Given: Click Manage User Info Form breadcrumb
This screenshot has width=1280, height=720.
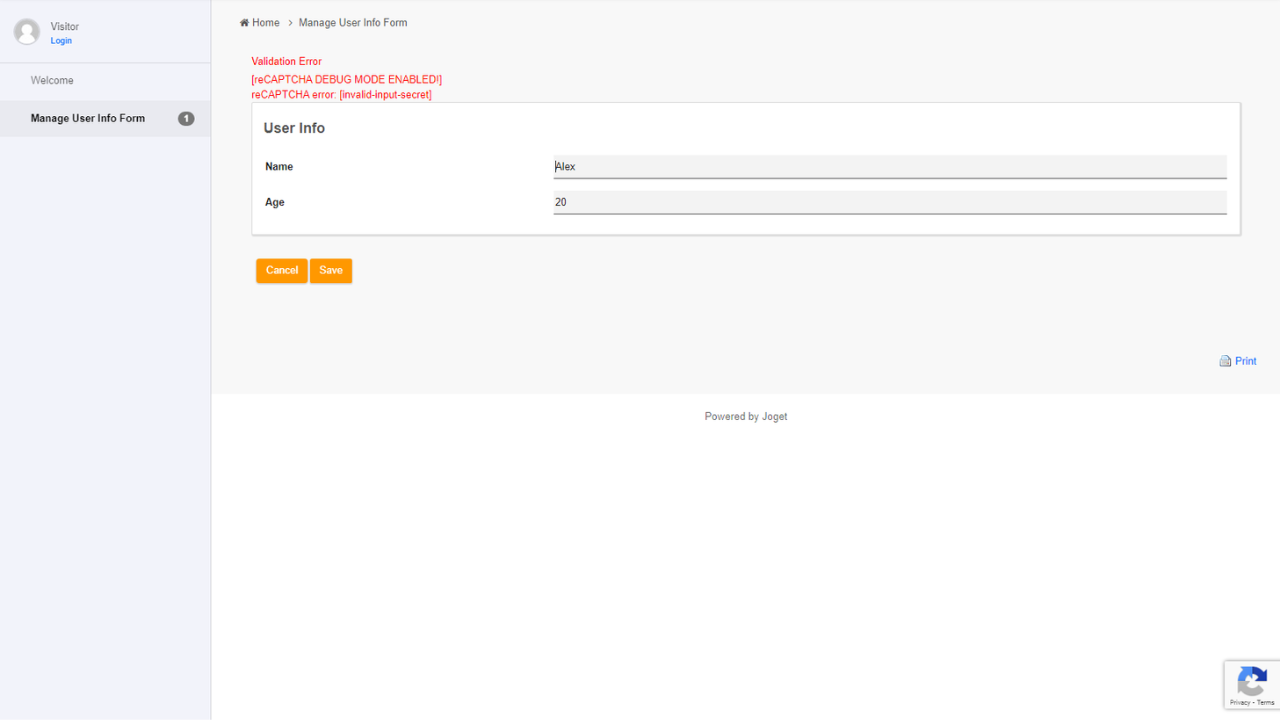Looking at the screenshot, I should (x=353, y=23).
